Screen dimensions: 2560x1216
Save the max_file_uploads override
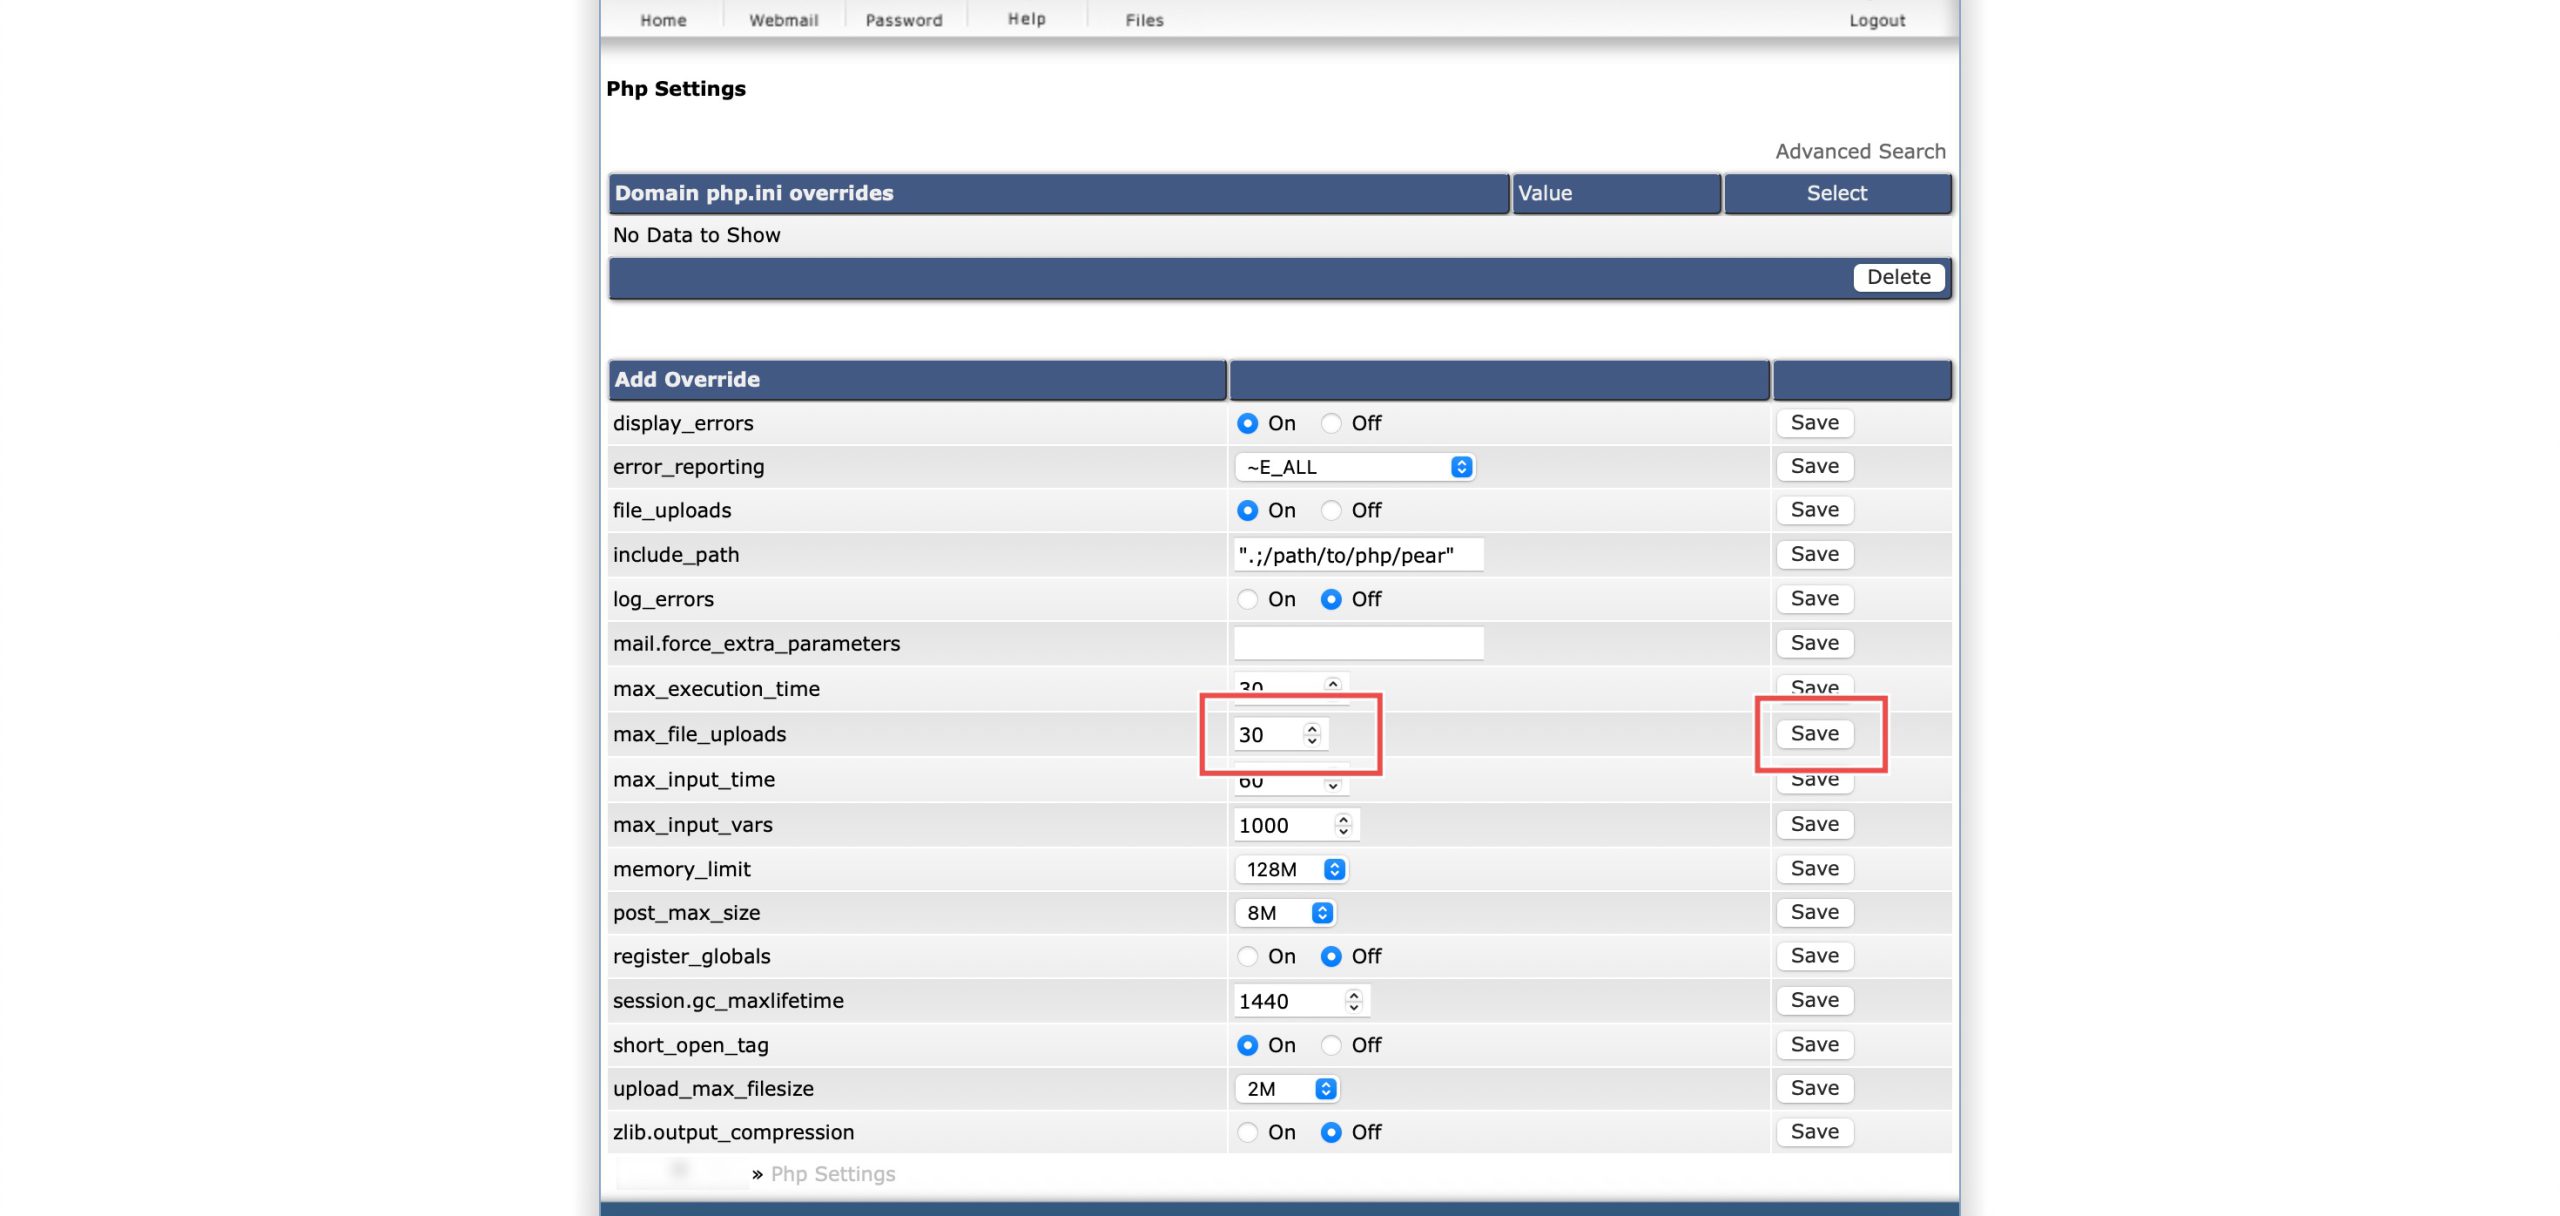1814,734
